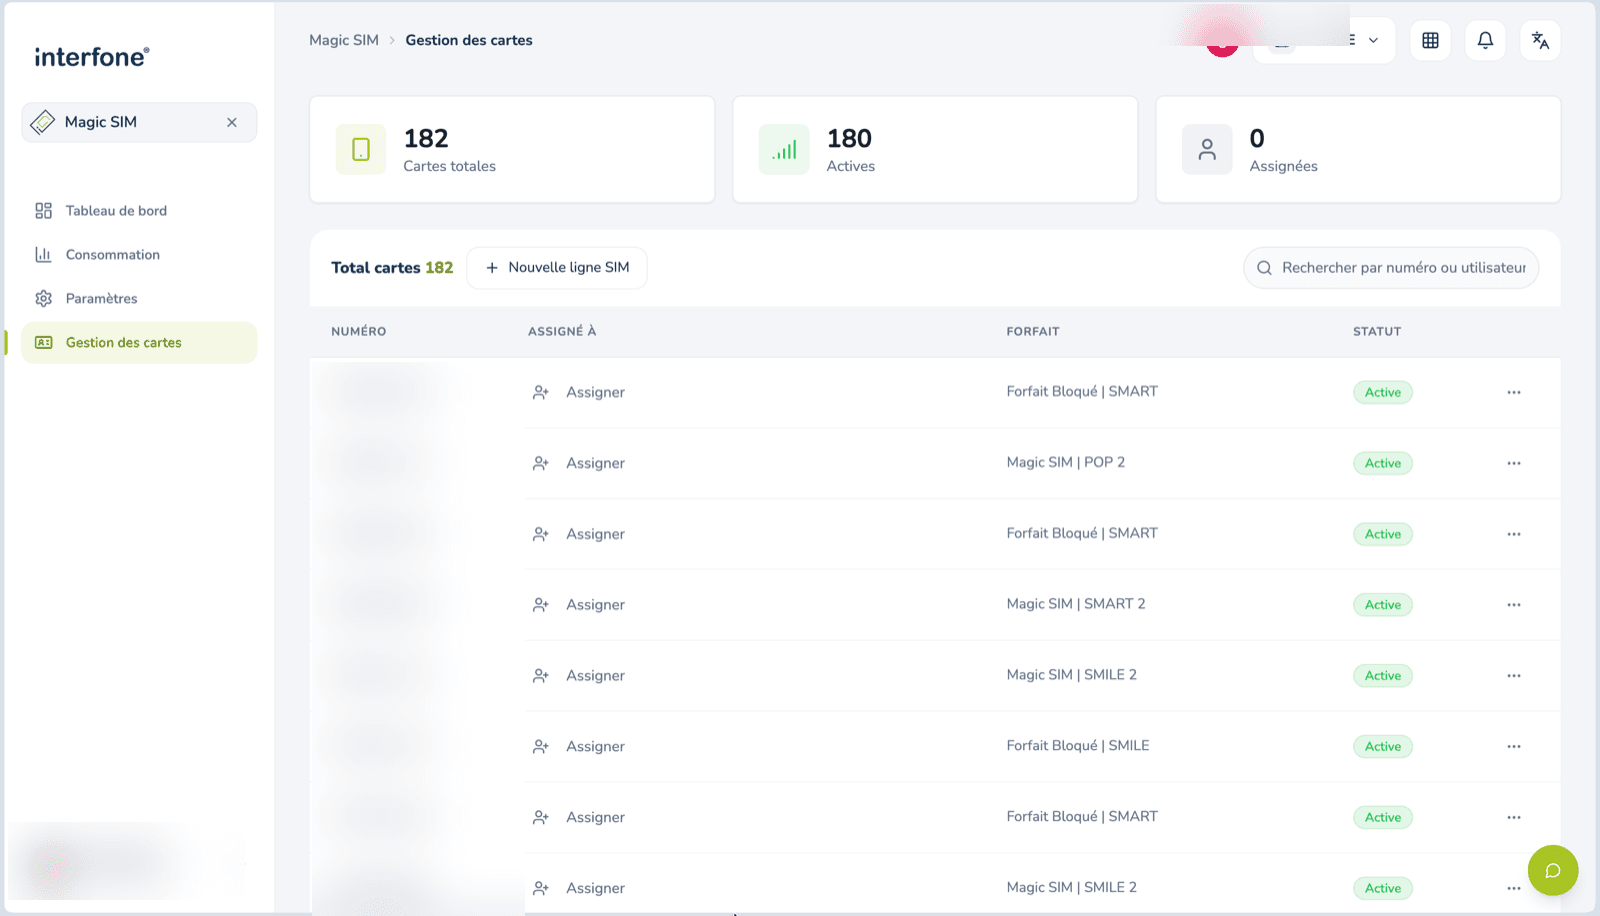Open the apps grid icon
This screenshot has width=1600, height=916.
[x=1430, y=40]
